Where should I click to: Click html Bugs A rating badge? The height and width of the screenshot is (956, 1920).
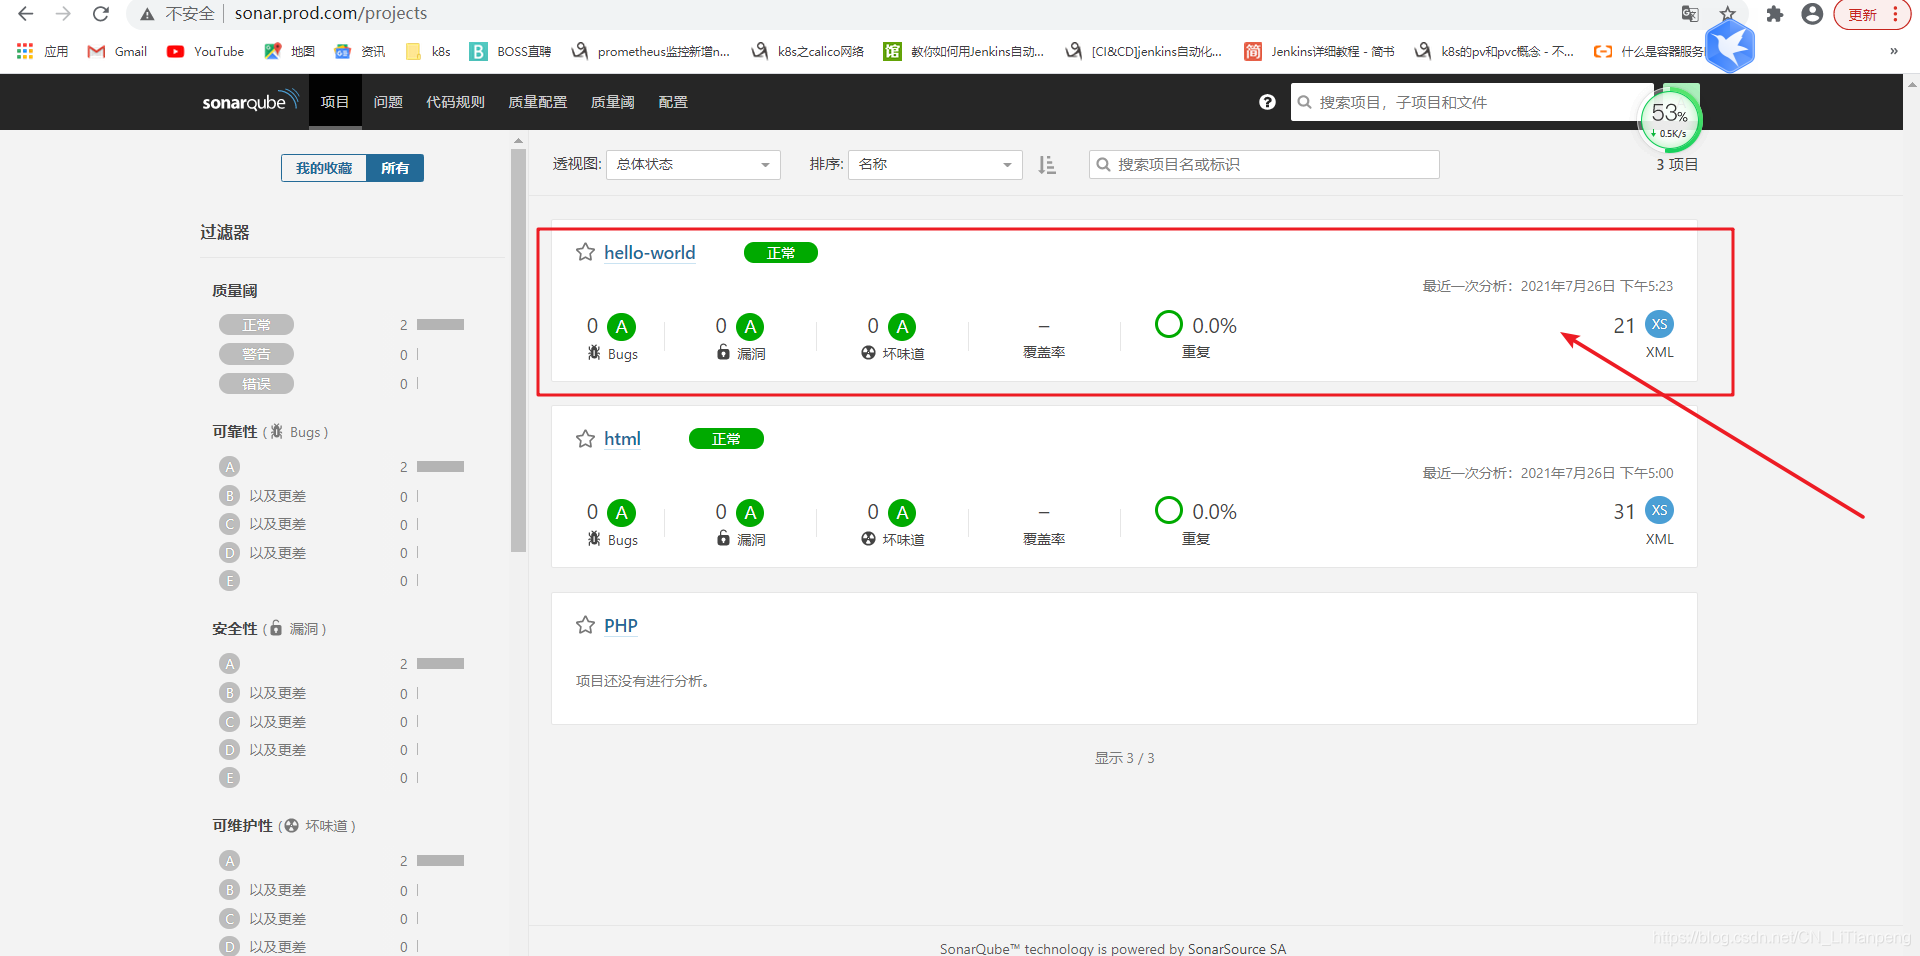(621, 513)
